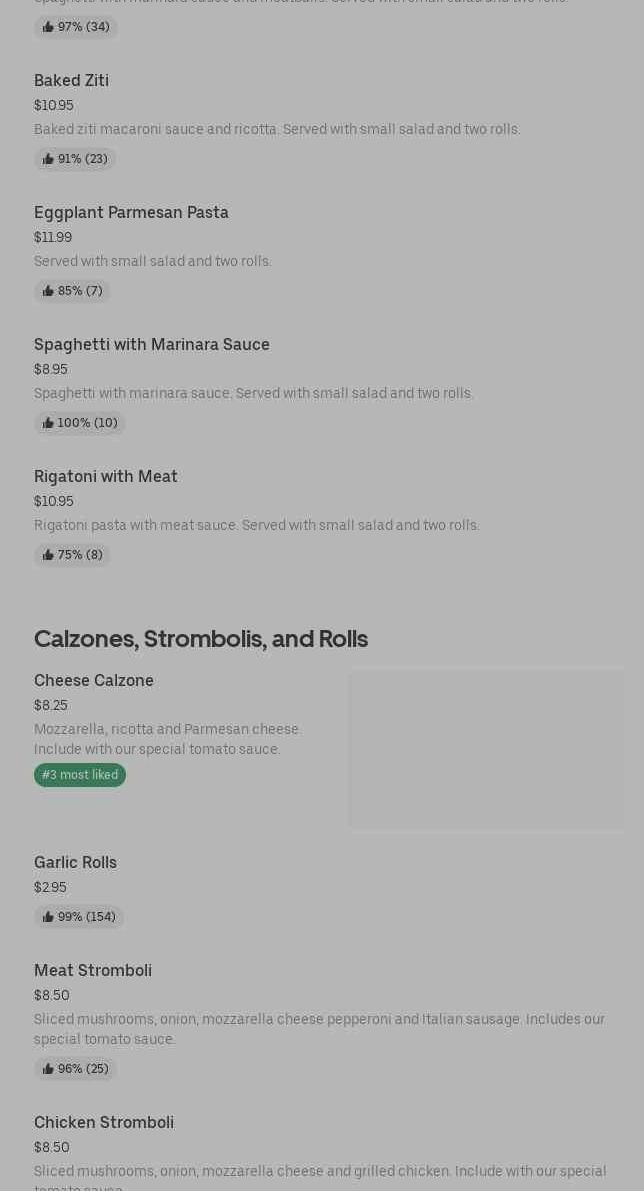
Task: Click the "#3 most liked" badge
Action: pos(80,775)
